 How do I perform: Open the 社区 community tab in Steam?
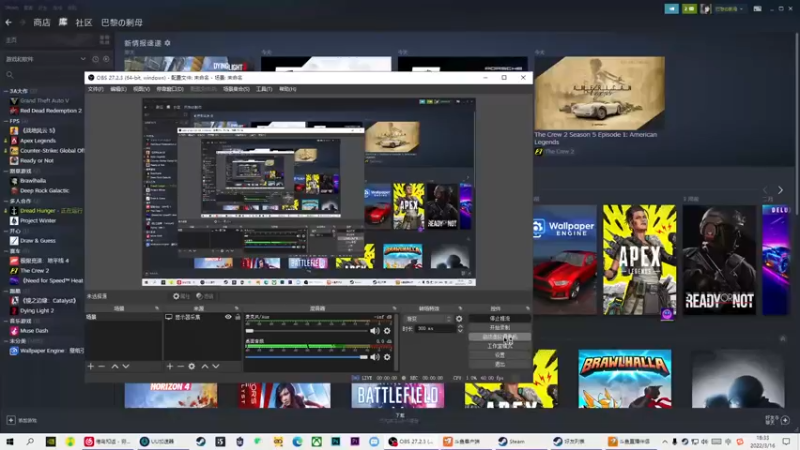[x=84, y=22]
